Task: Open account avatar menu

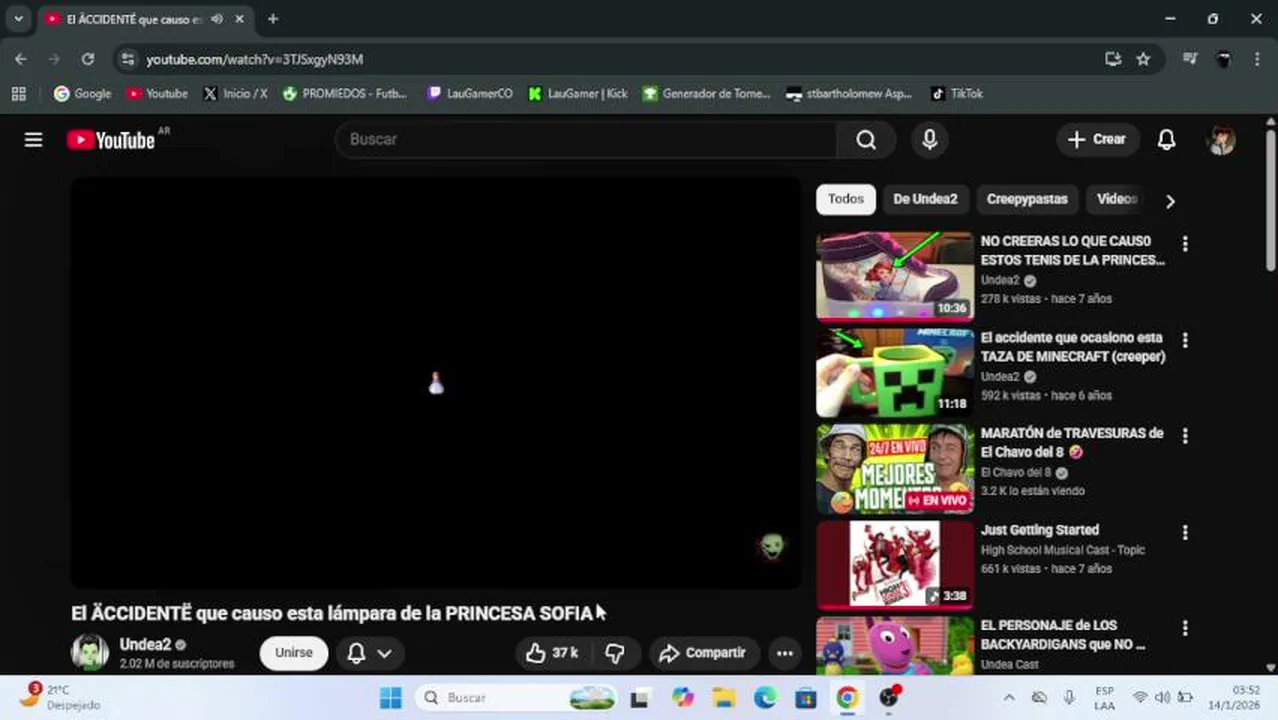Action: point(1222,140)
